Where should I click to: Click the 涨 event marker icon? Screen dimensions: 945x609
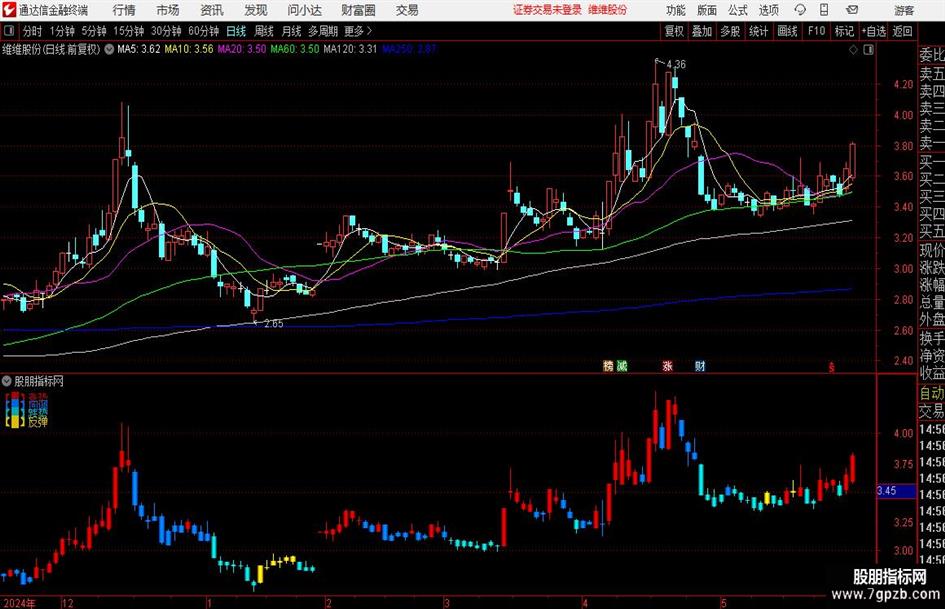click(667, 366)
